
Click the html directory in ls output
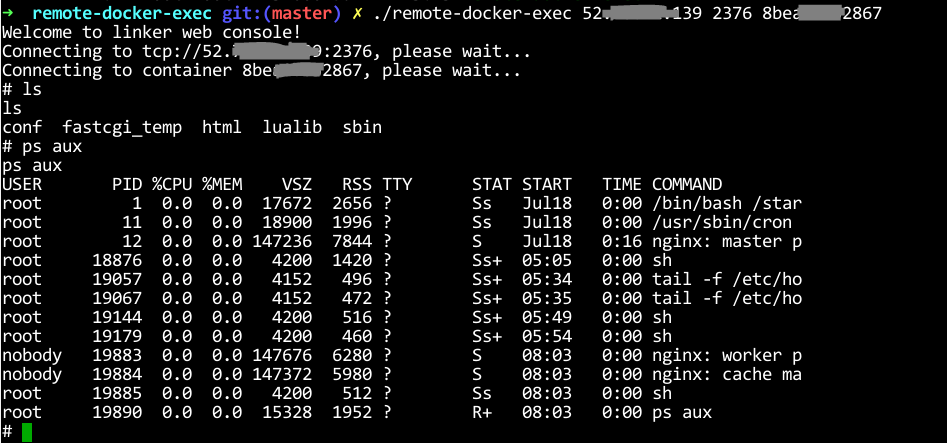[222, 128]
